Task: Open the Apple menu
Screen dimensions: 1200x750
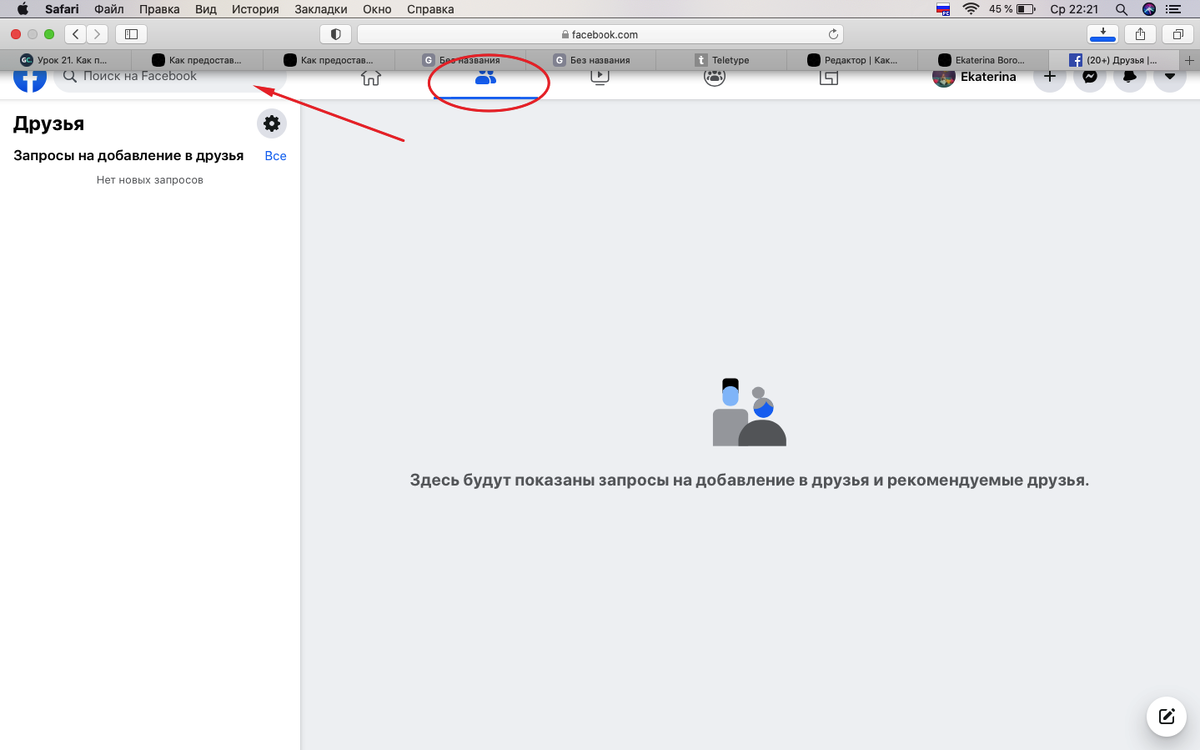Action: (22, 9)
